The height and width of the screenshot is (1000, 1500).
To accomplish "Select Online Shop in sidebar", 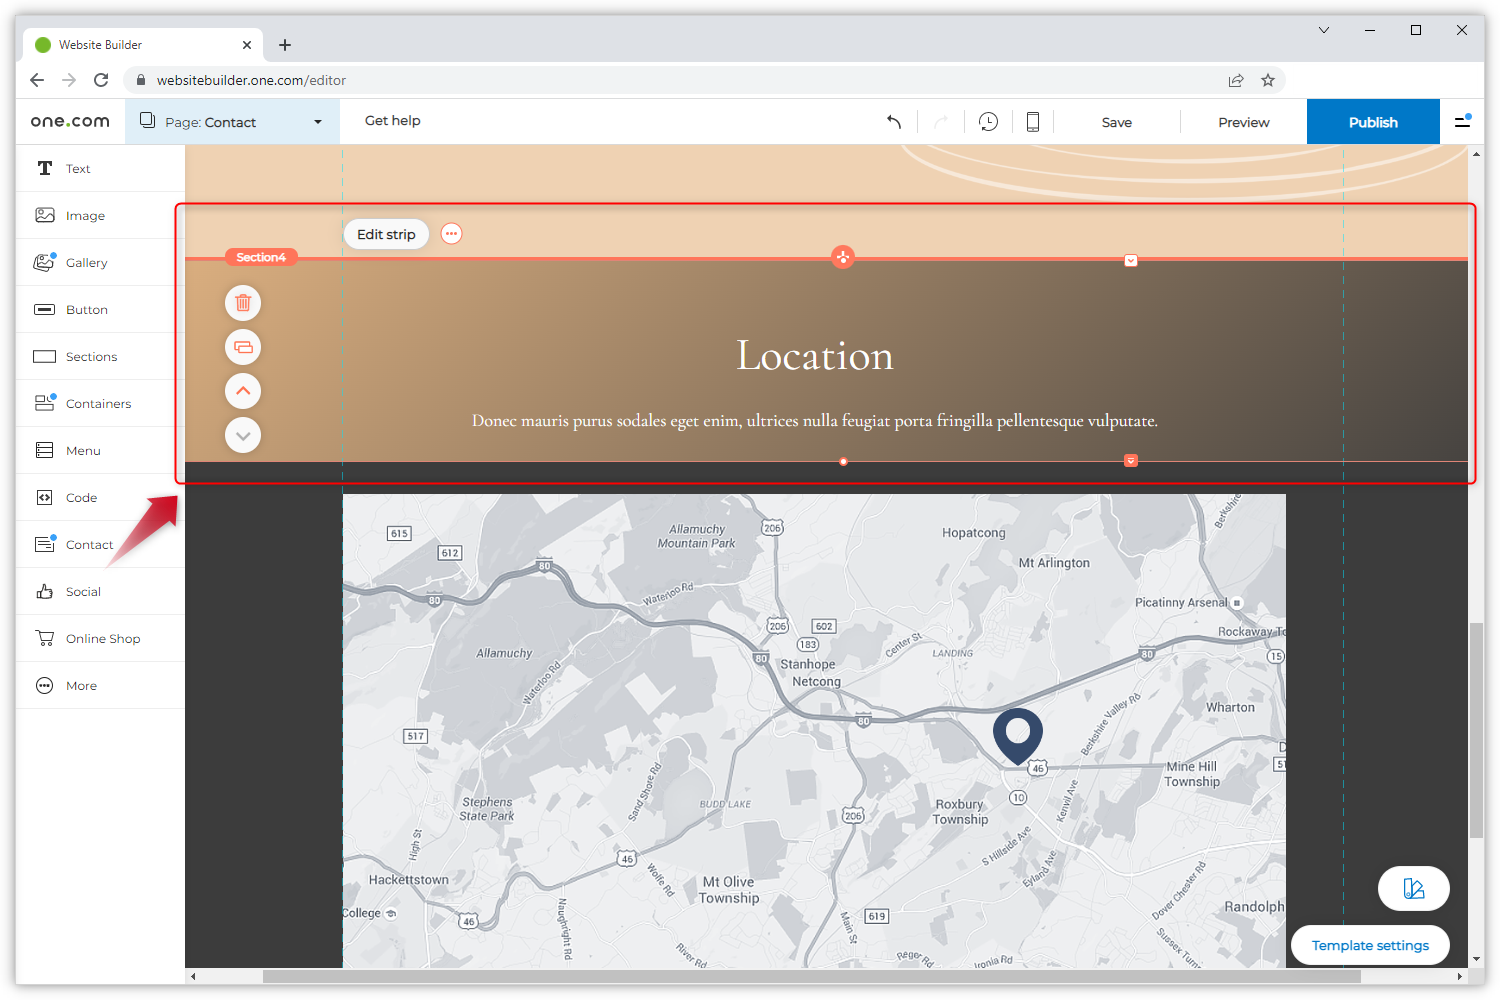I will point(102,639).
